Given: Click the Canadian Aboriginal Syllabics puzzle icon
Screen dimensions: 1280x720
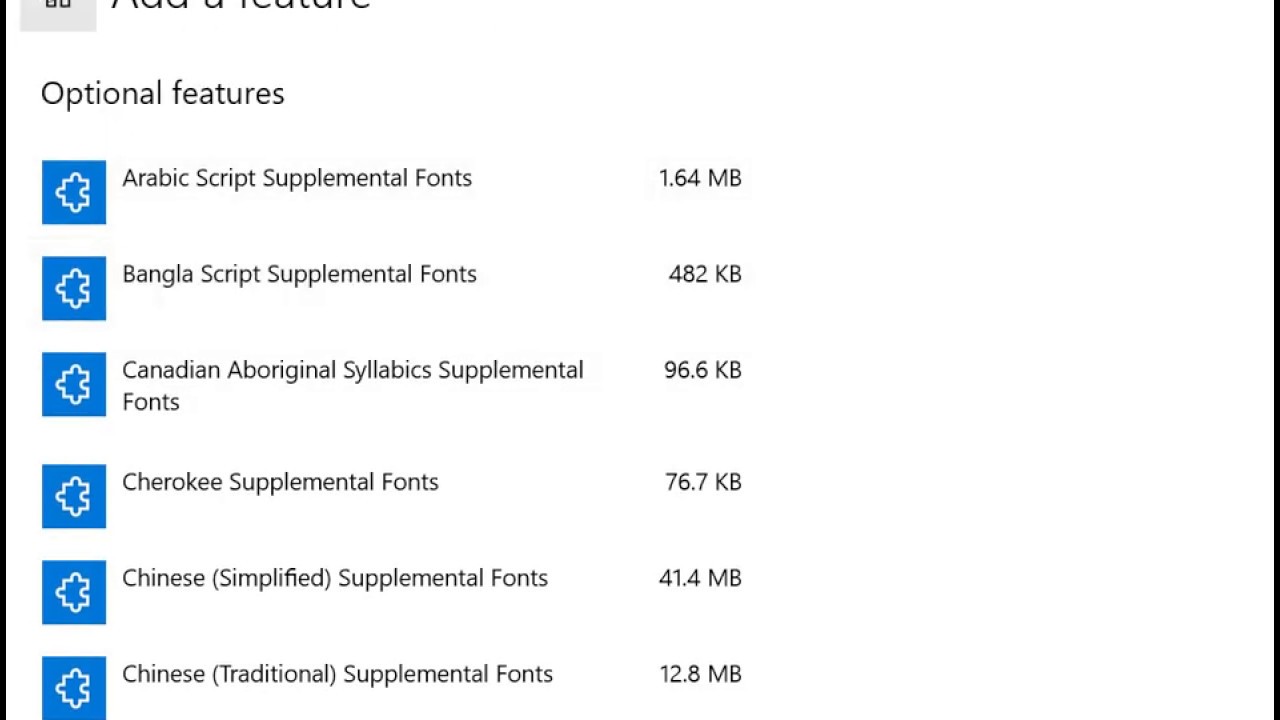Looking at the screenshot, I should [x=74, y=384].
